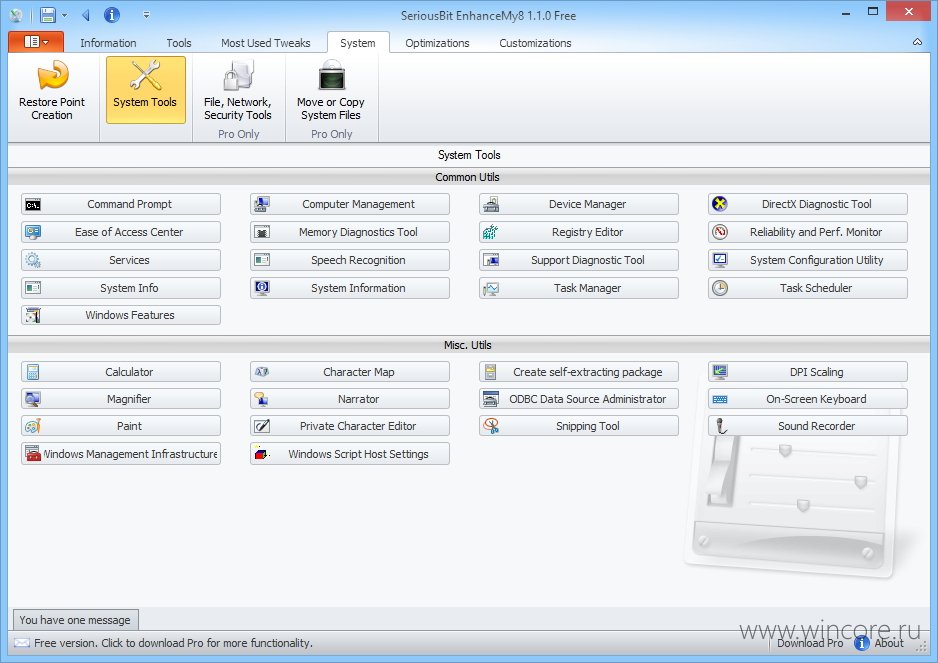Select System Tools in the ribbon
This screenshot has width=938, height=663.
pos(145,90)
